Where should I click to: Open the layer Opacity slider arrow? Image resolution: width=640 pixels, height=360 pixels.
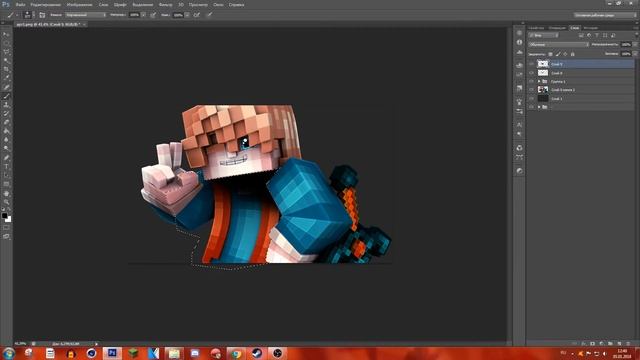pyautogui.click(x=635, y=44)
